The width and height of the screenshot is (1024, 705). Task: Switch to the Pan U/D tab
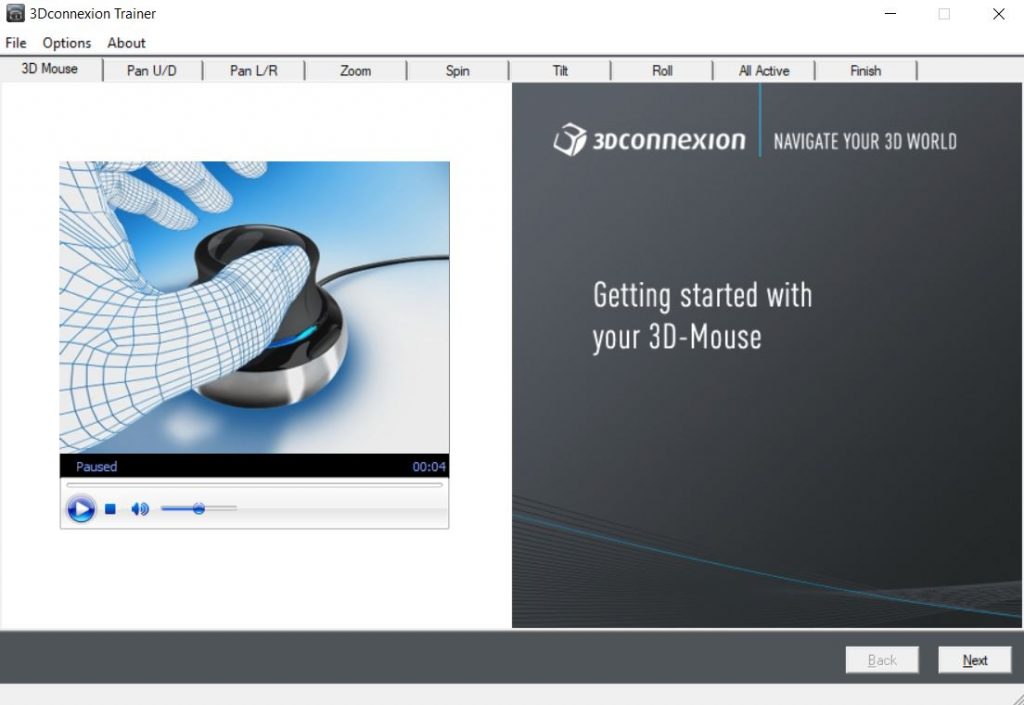coord(152,70)
